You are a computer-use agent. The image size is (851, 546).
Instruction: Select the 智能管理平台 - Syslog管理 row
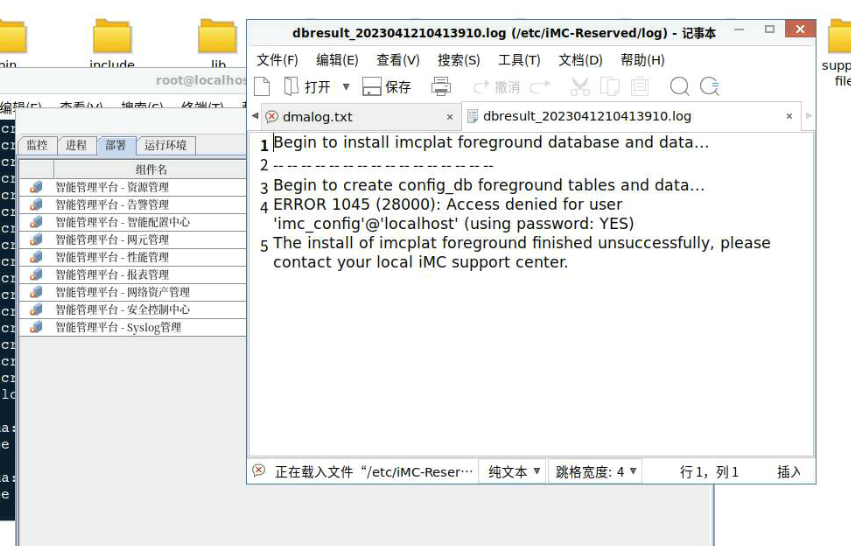click(x=132, y=327)
